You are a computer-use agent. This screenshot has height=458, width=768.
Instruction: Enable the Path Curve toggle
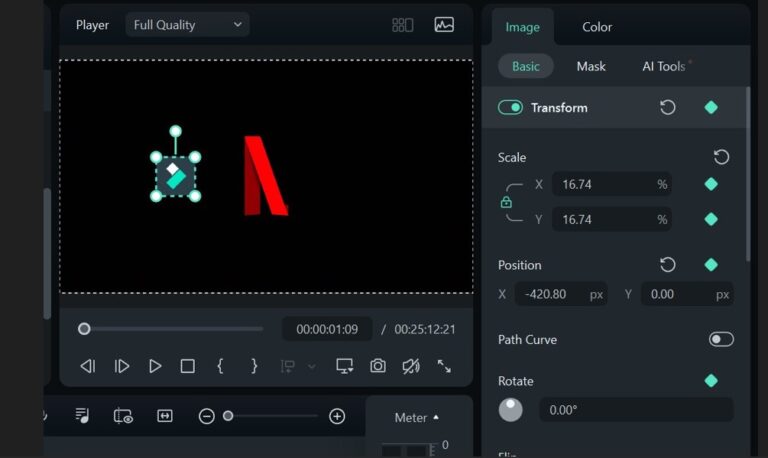click(x=721, y=339)
